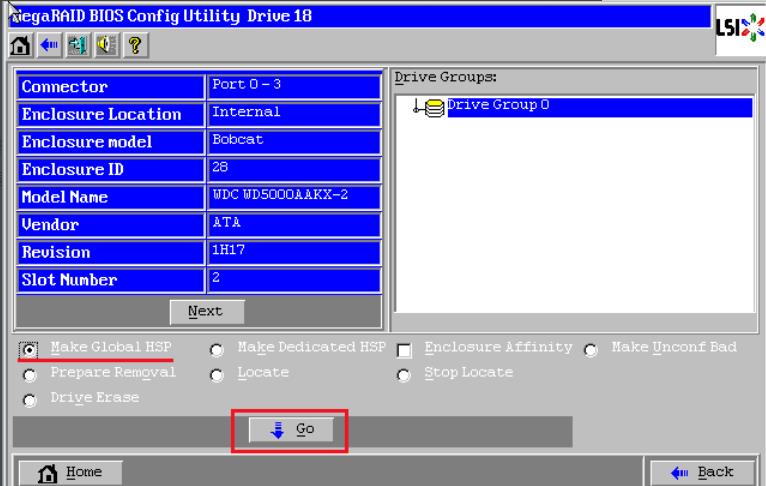The height and width of the screenshot is (486, 766).
Task: Click the LSI logo
Action: click(740, 28)
